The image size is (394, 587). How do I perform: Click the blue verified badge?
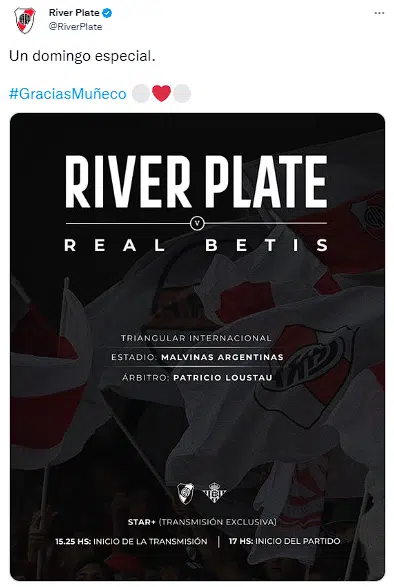pyautogui.click(x=107, y=13)
